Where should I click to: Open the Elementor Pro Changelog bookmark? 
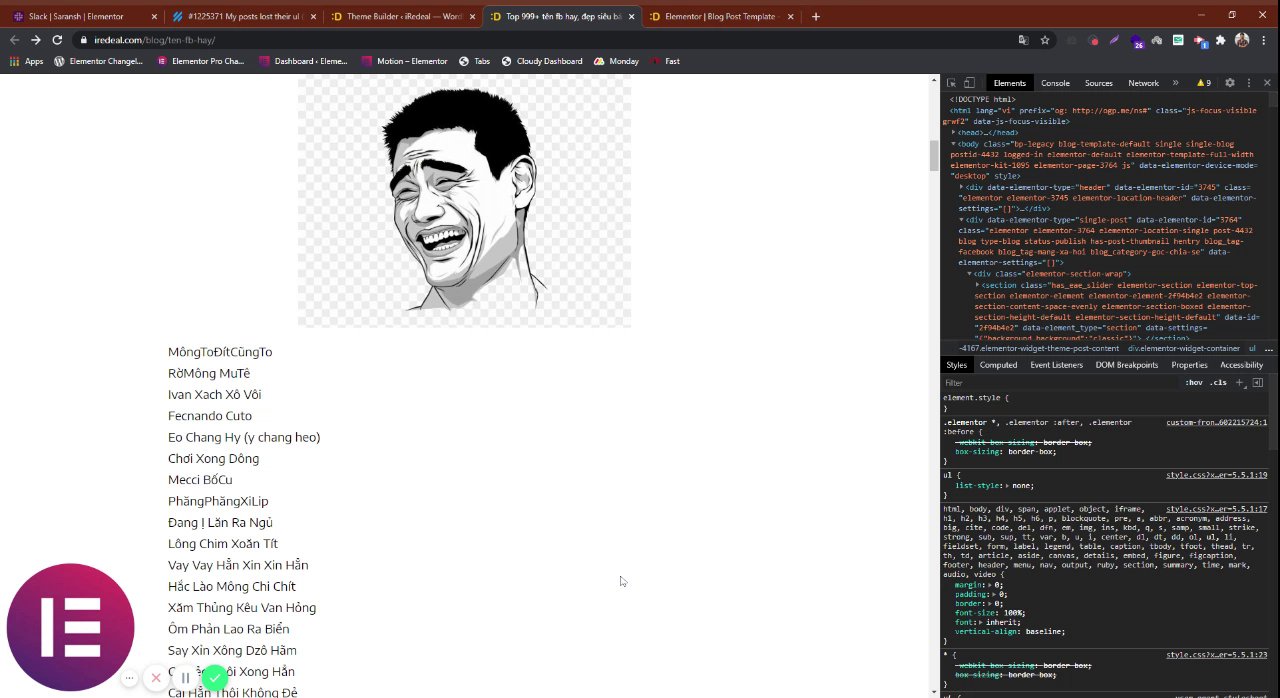coord(200,61)
